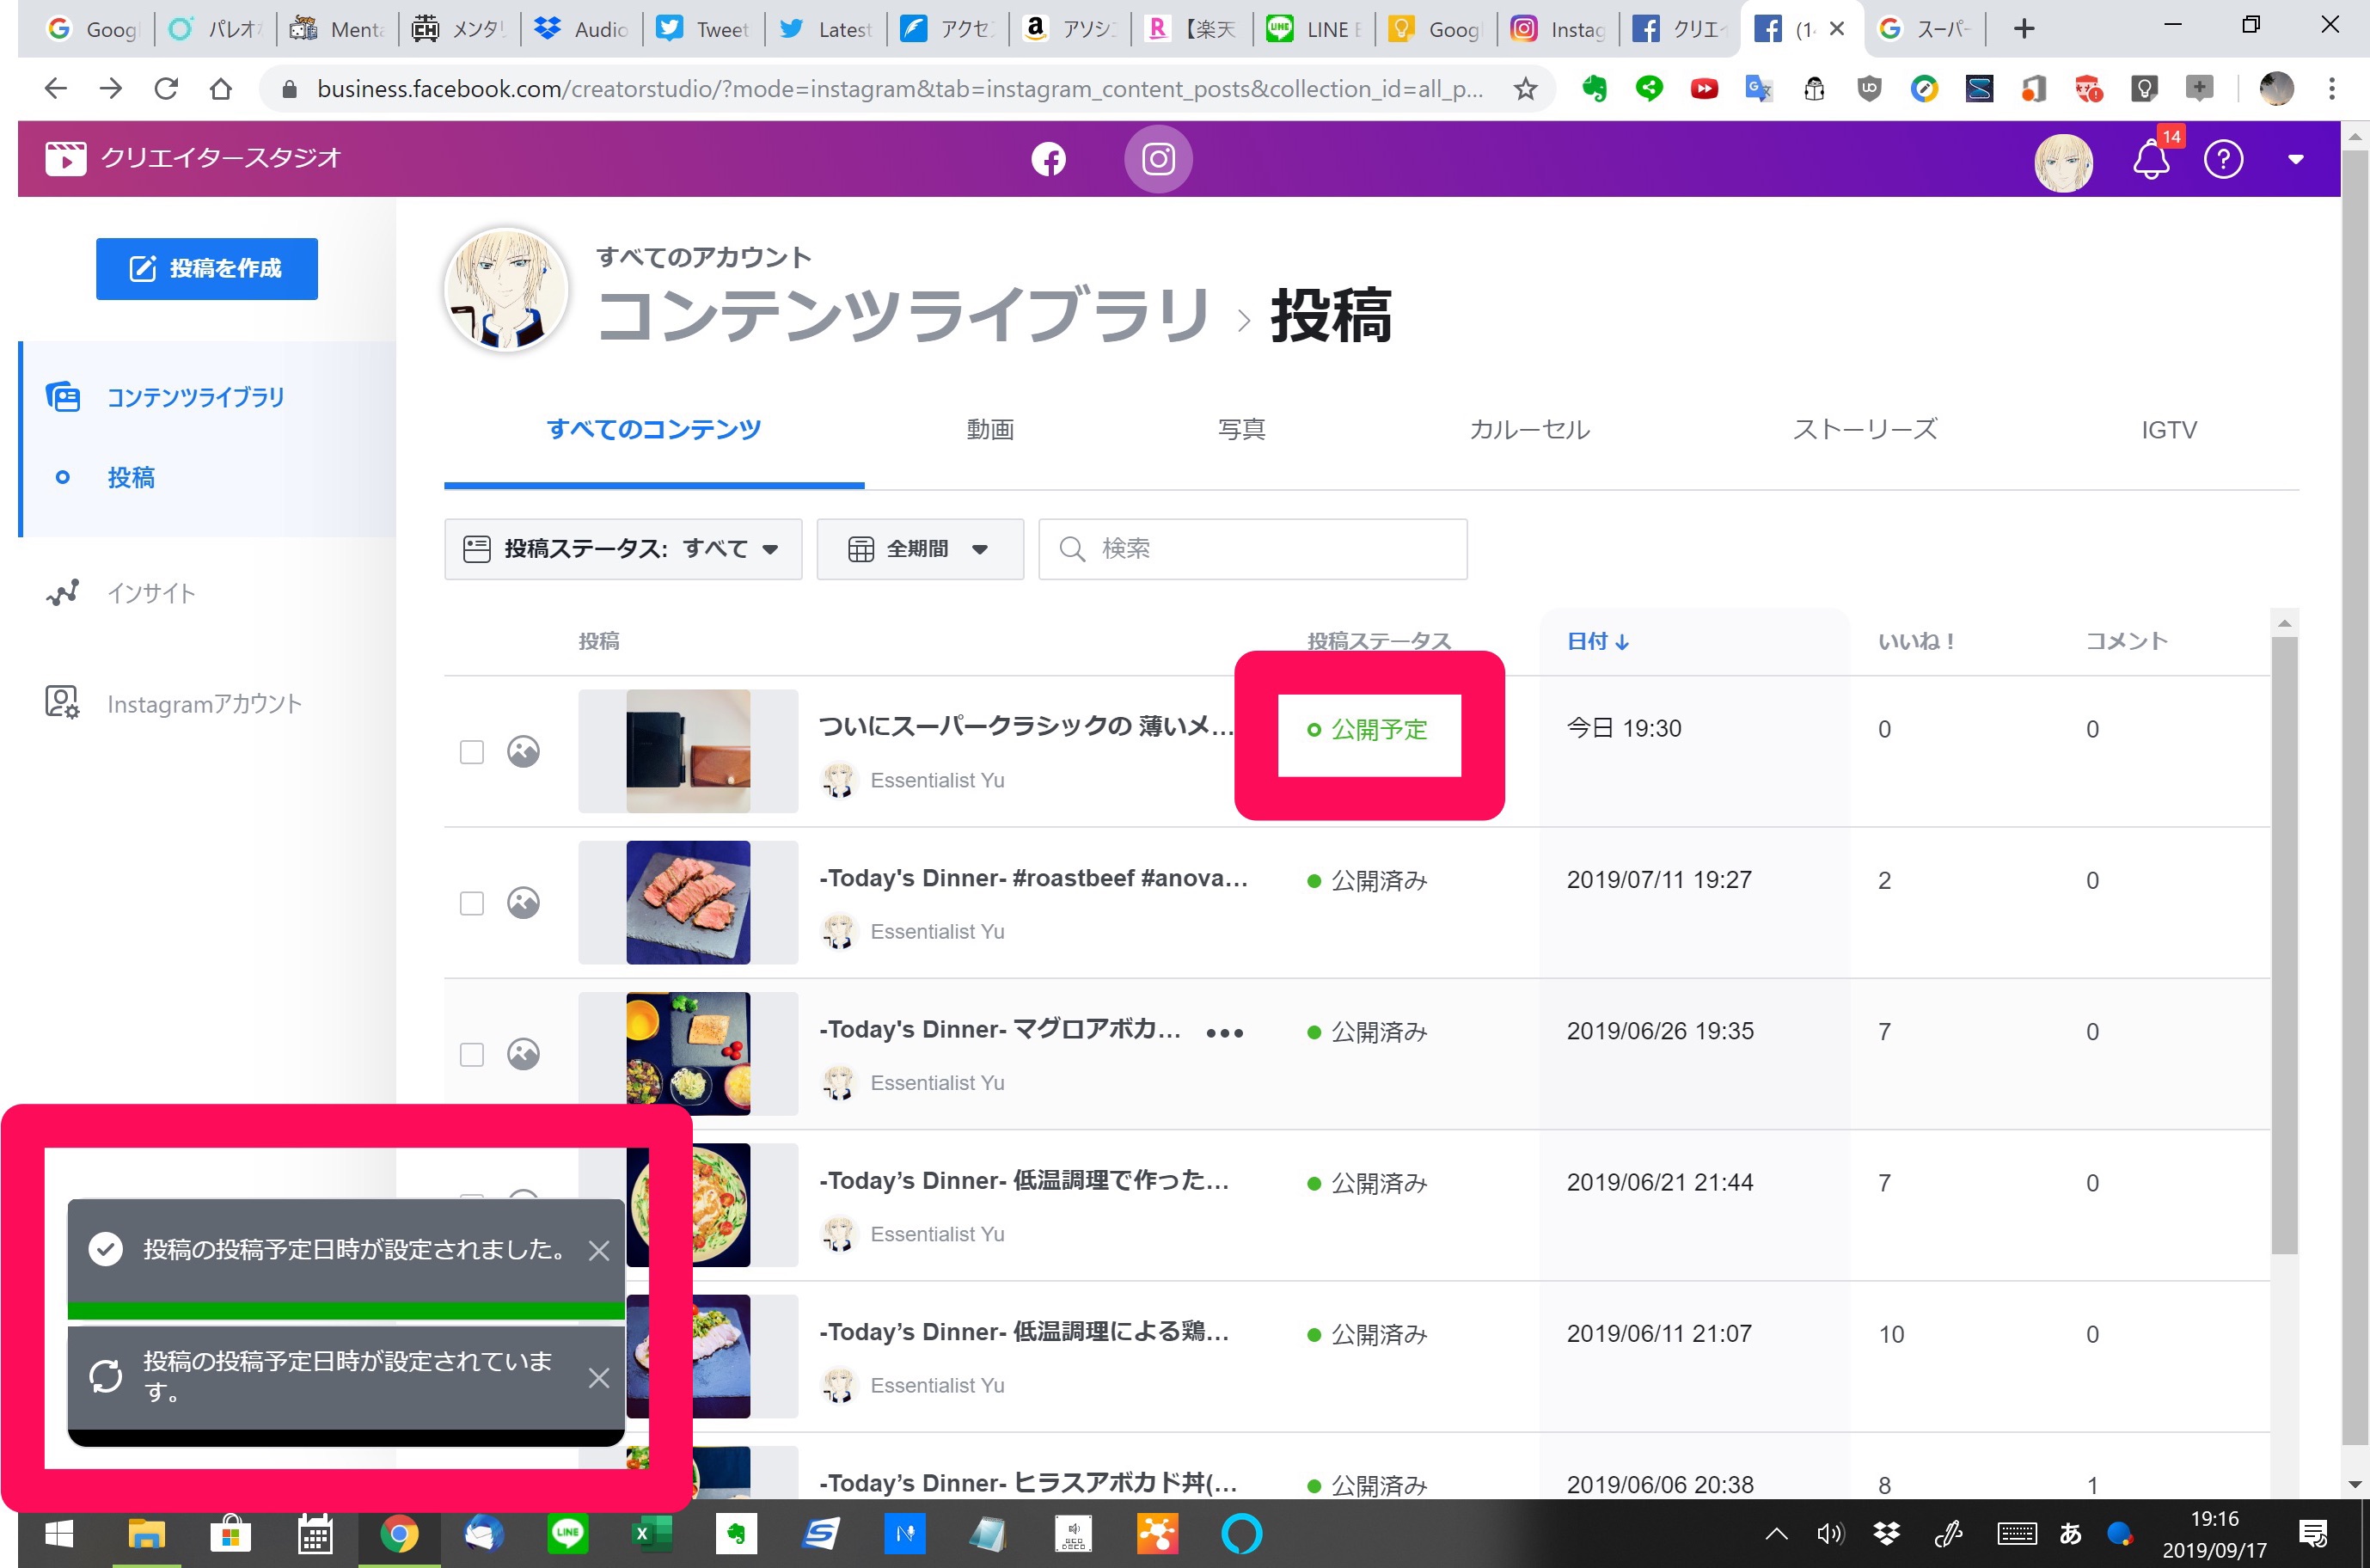Switch to the Facebook icon in header
This screenshot has height=1568, width=2370.
[x=1048, y=159]
